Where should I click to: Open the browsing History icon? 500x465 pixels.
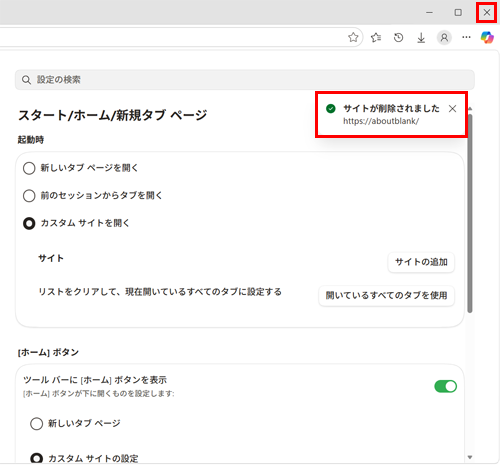point(398,38)
